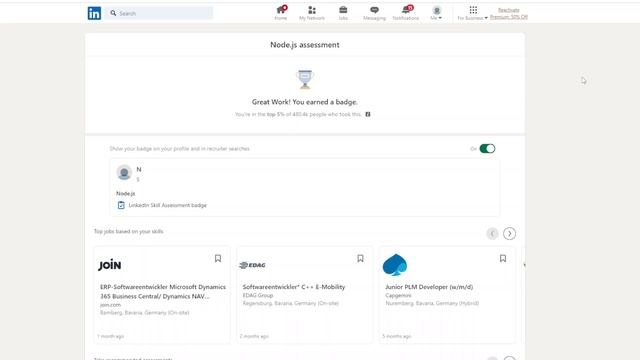Click the info icon beside top 5% text
The height and width of the screenshot is (360, 640).
click(x=368, y=114)
